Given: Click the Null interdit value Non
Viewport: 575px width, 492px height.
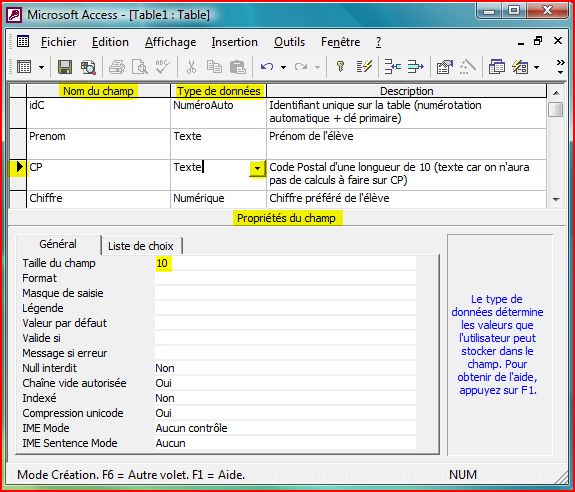Looking at the screenshot, I should [285, 368].
